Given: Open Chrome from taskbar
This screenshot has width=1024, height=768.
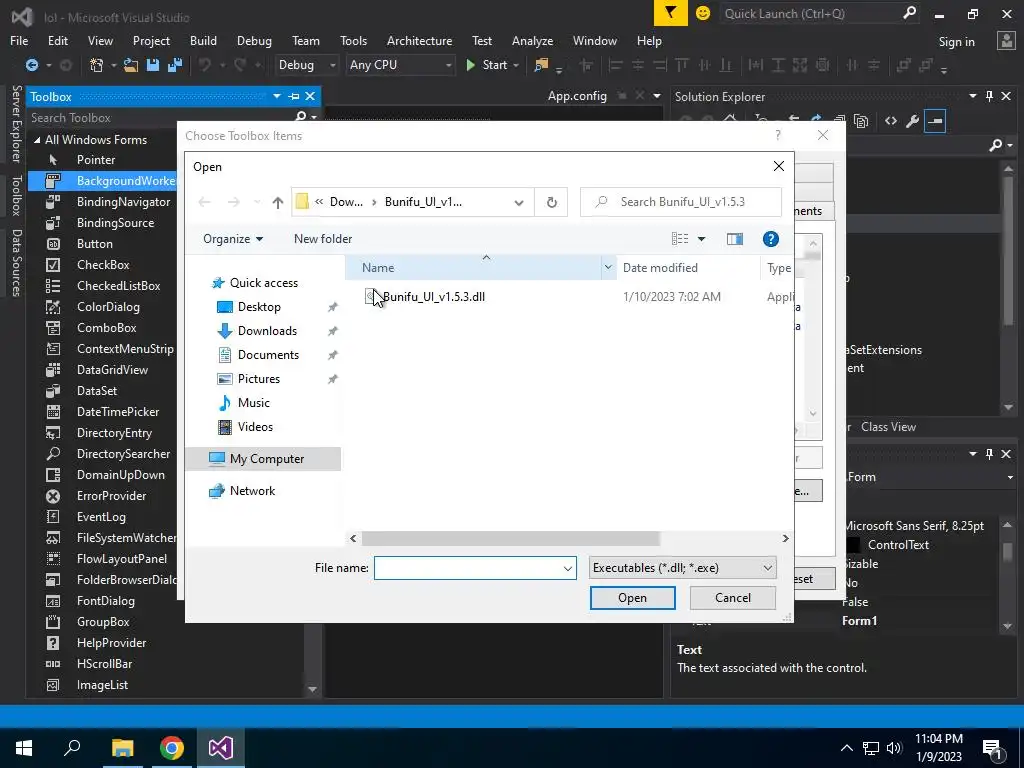Looking at the screenshot, I should [172, 748].
